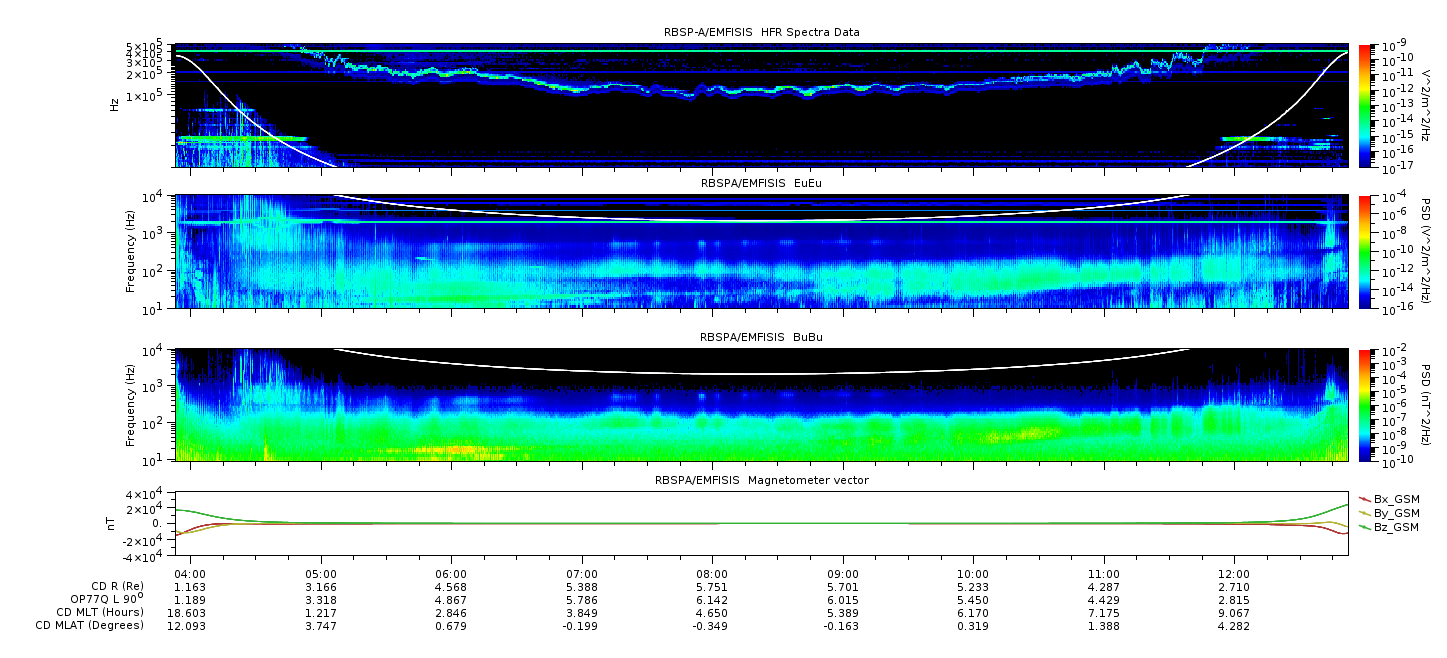Click the EuEu panel color scale bar

[1365, 251]
